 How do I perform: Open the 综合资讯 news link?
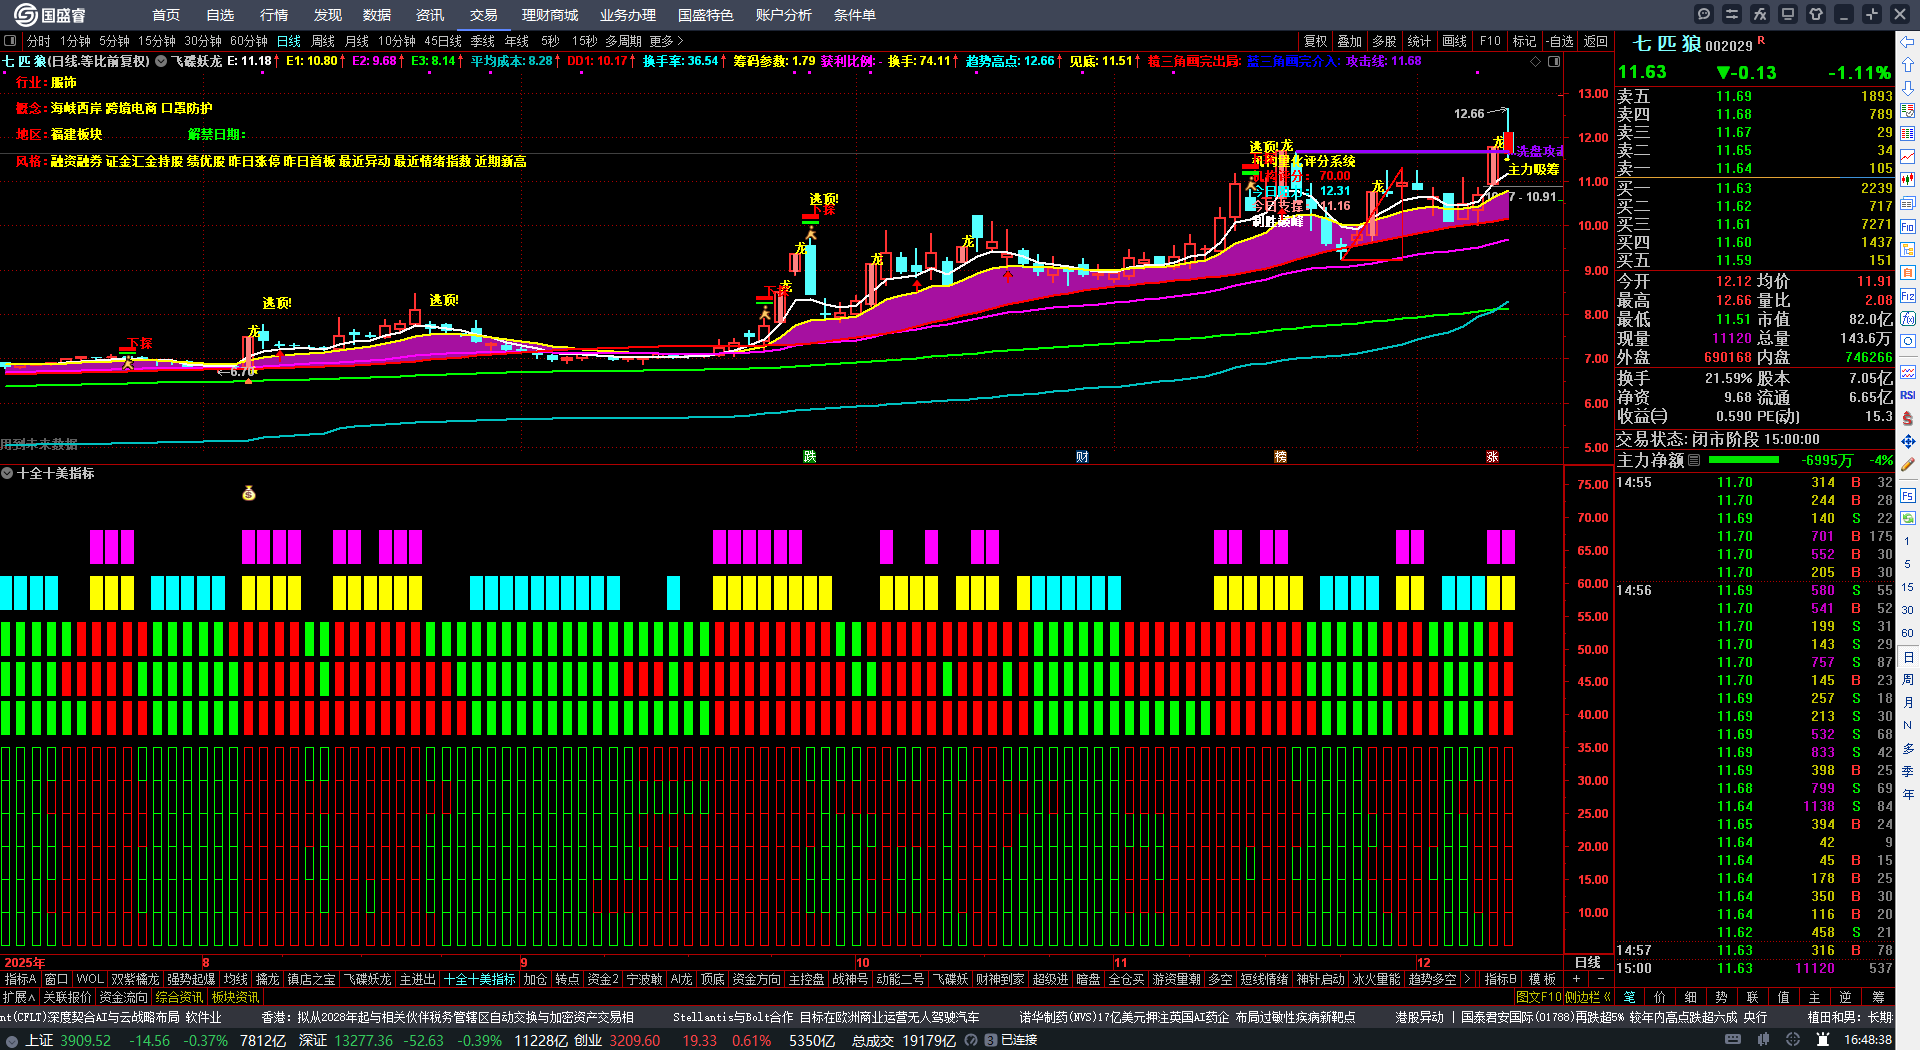[x=179, y=997]
